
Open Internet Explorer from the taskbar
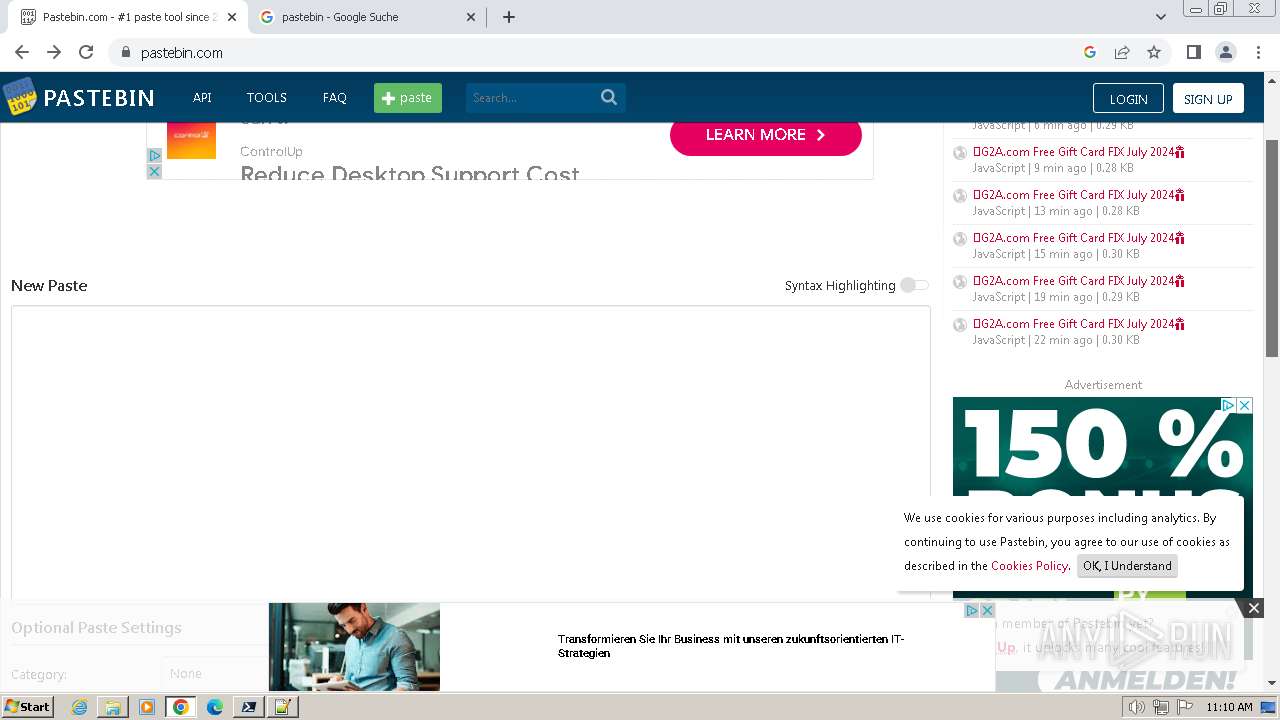[x=79, y=707]
